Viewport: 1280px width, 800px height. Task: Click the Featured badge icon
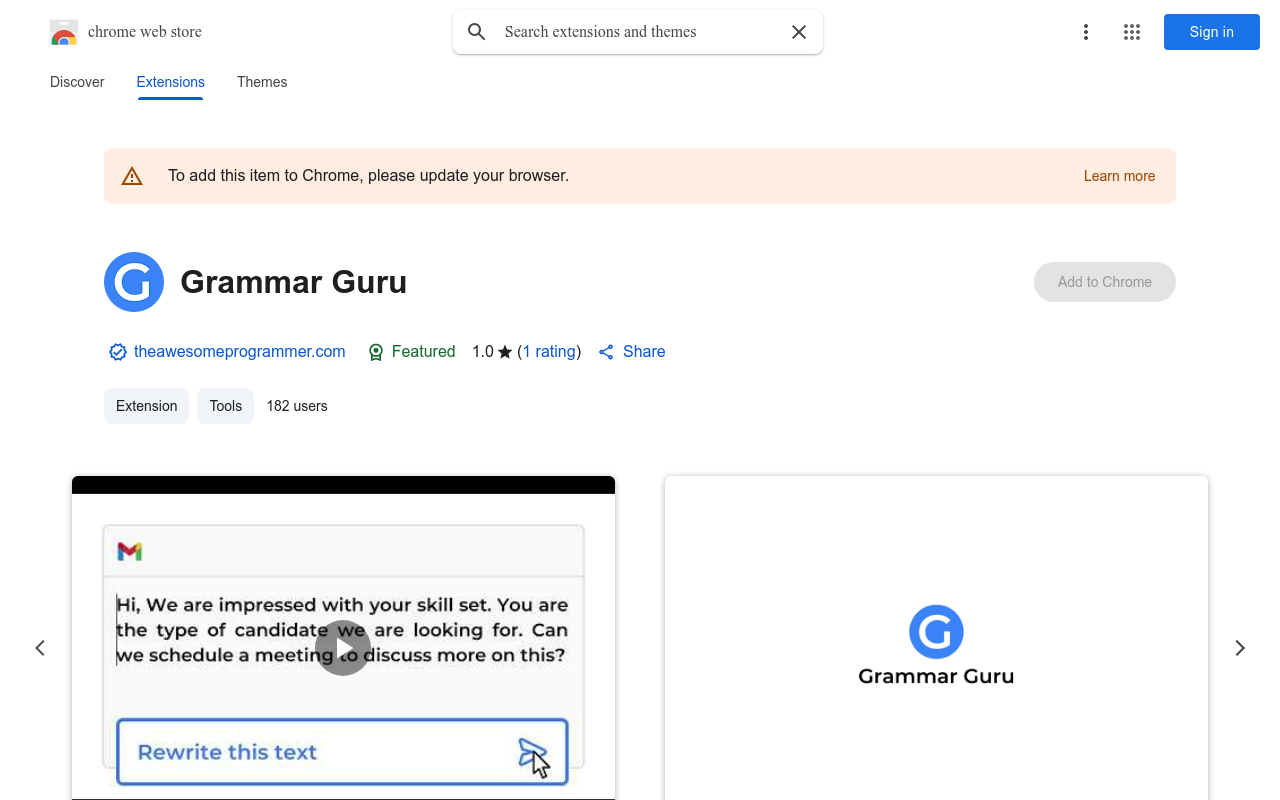(376, 352)
